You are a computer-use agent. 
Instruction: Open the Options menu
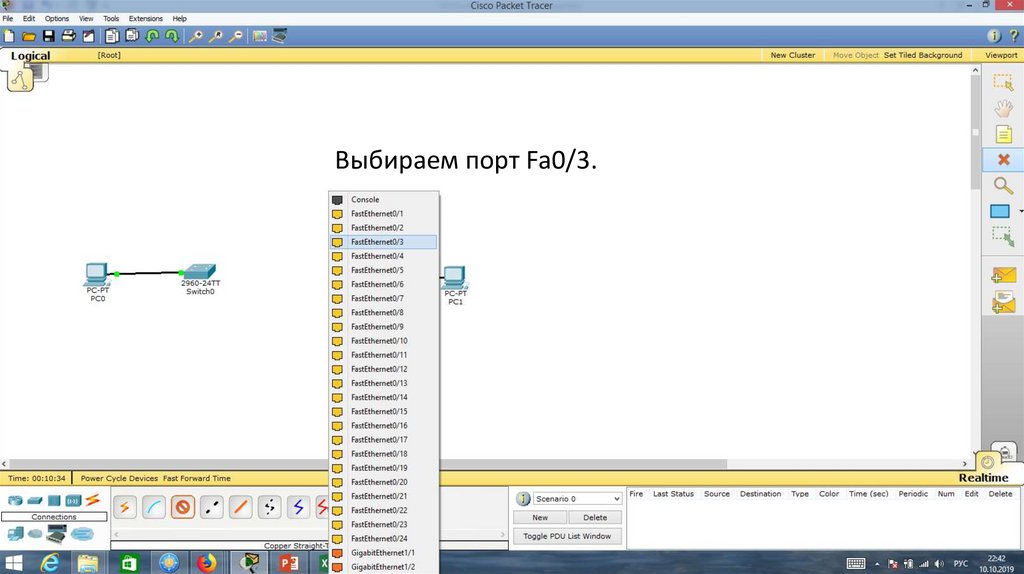click(x=57, y=18)
